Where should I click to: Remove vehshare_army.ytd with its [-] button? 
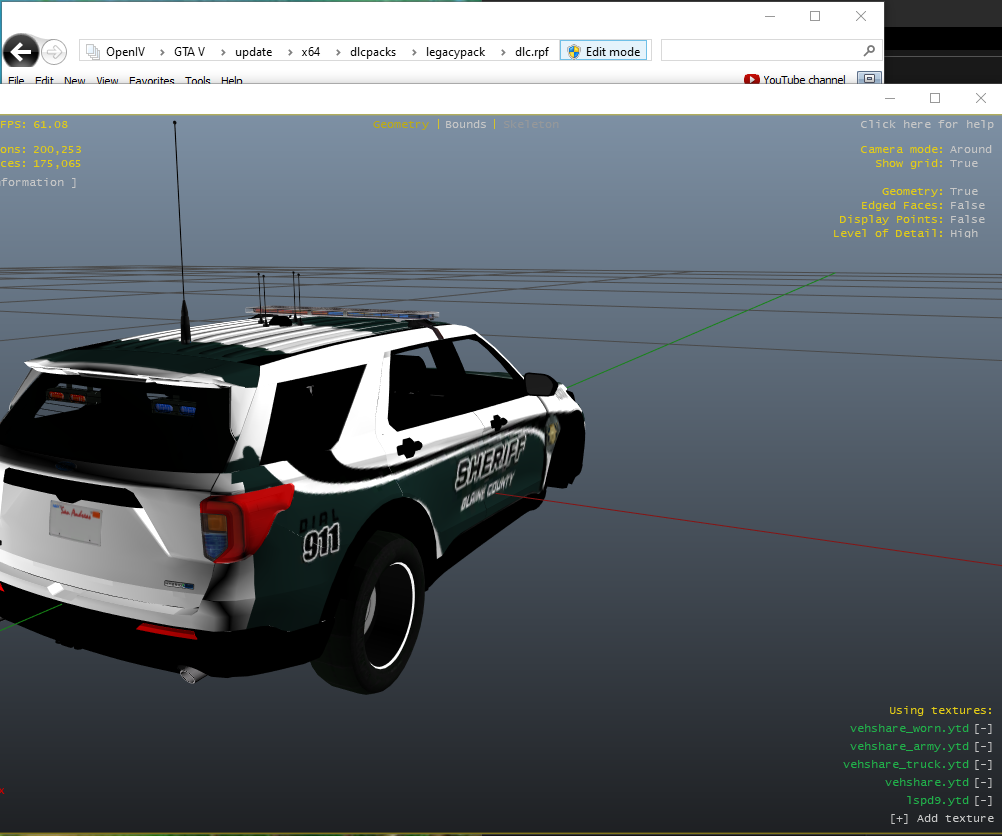983,746
